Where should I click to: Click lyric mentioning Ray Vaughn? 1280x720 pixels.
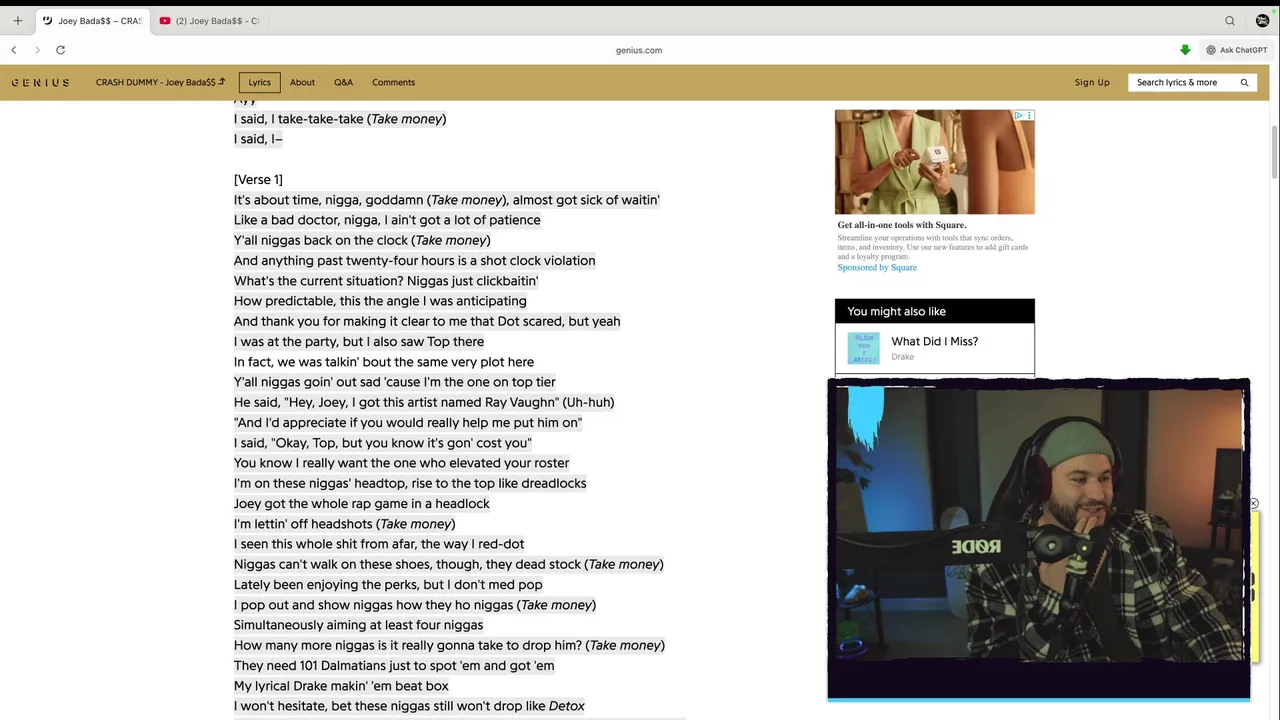click(x=424, y=402)
